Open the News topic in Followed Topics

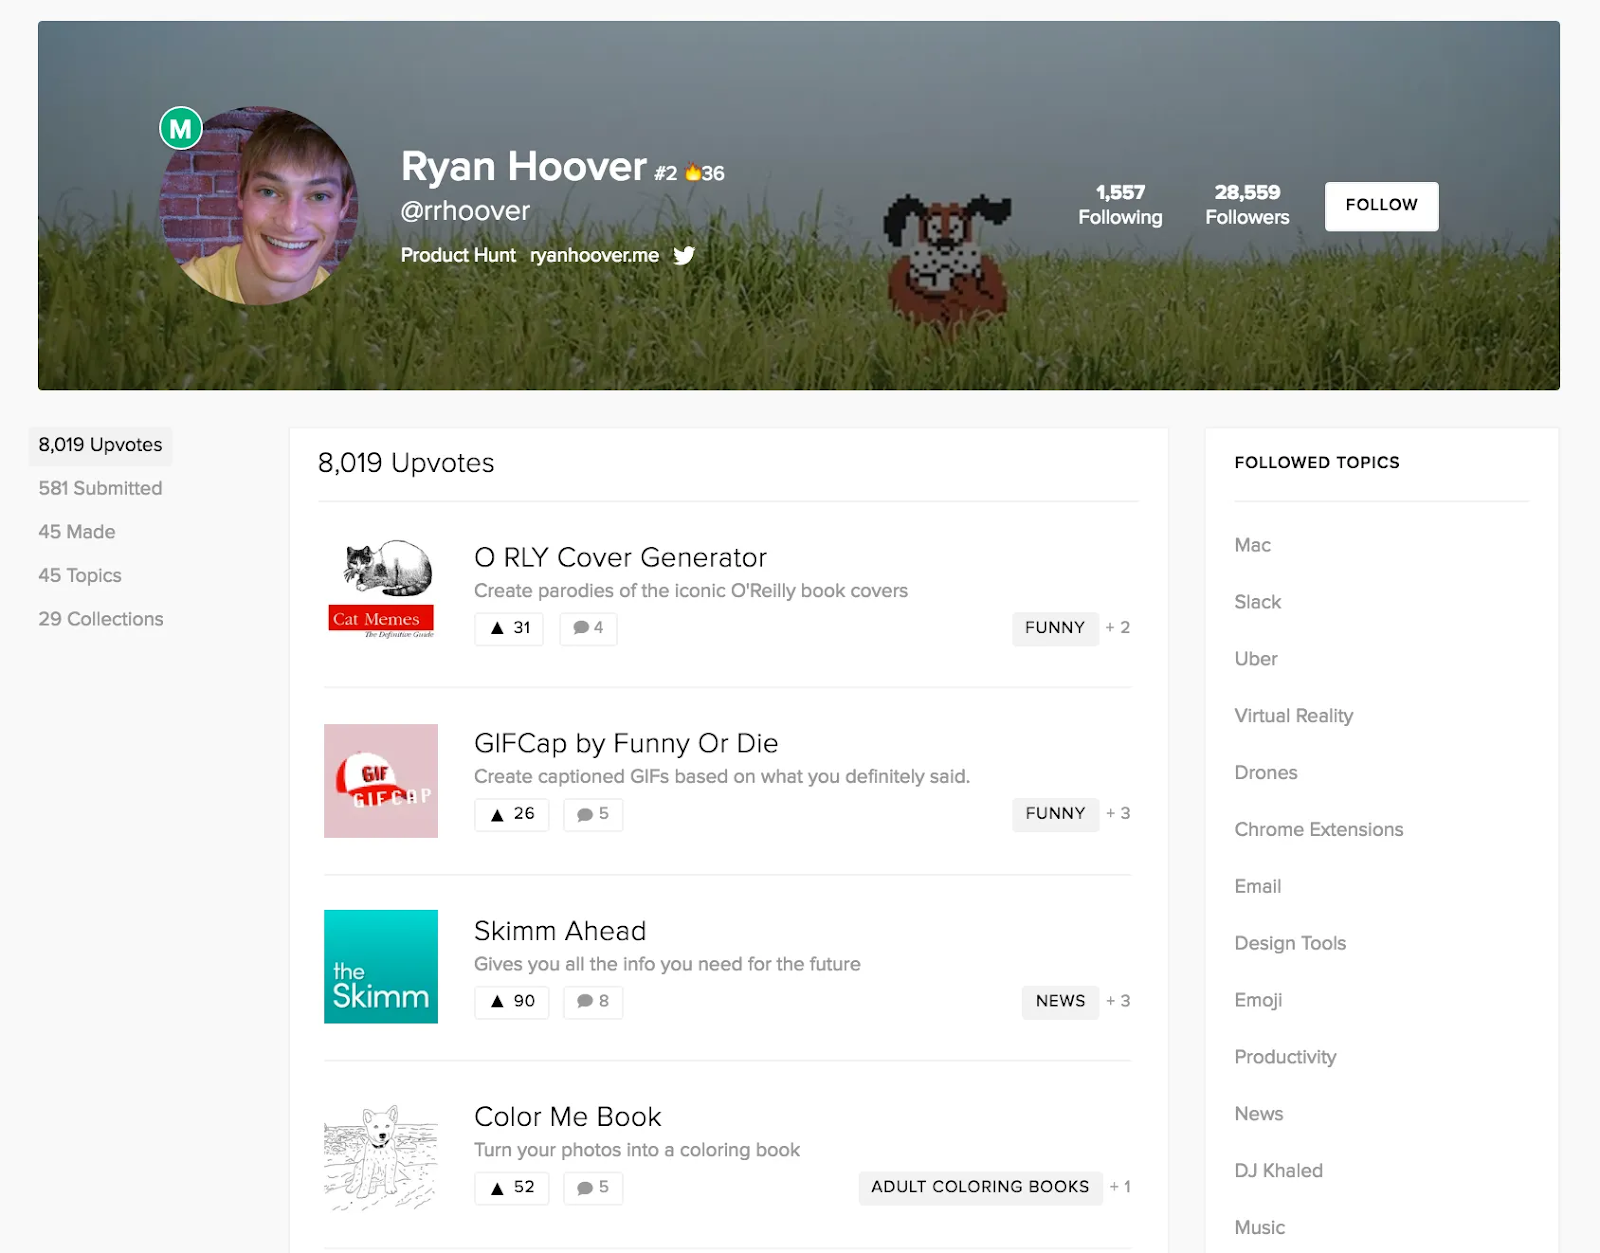point(1259,1114)
